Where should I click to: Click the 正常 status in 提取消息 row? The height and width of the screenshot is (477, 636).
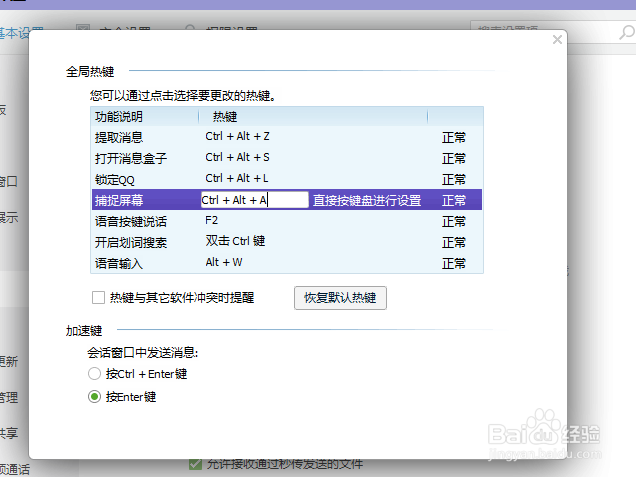pos(454,138)
